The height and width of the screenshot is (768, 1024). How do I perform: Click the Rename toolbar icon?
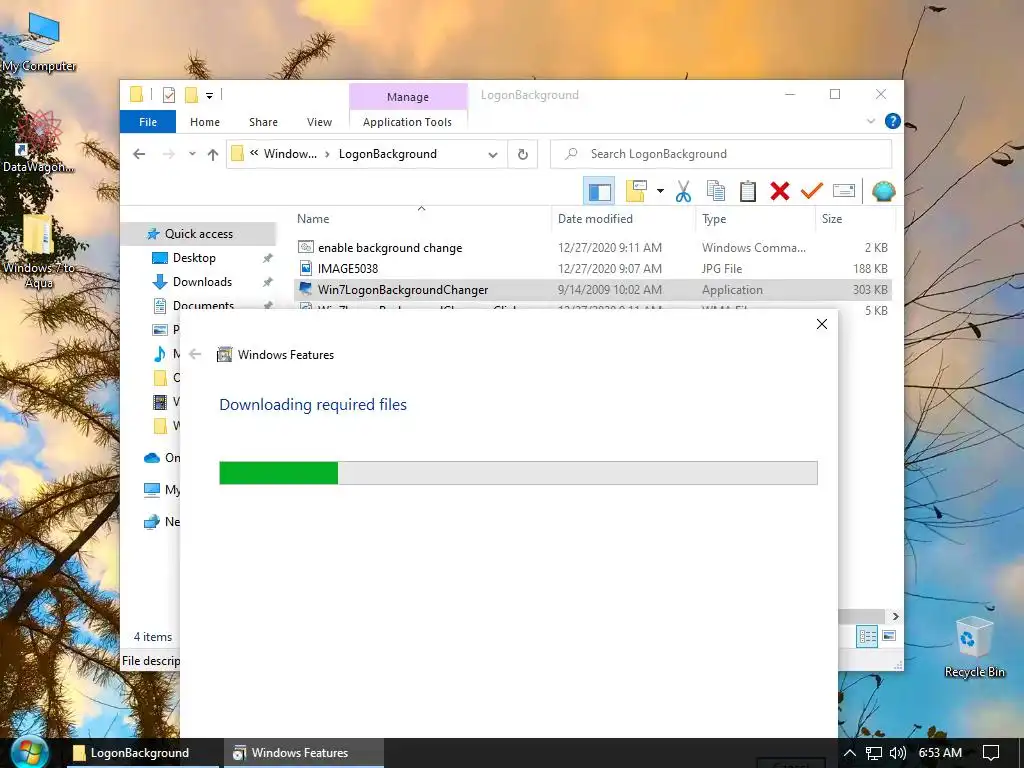point(844,191)
